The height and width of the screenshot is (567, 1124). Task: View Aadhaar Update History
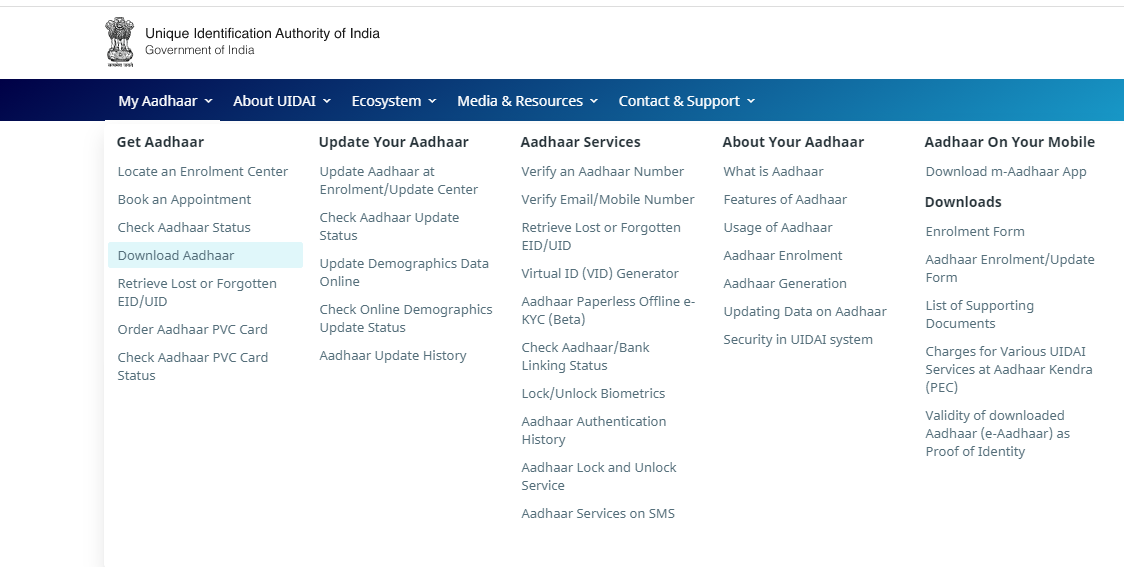393,356
